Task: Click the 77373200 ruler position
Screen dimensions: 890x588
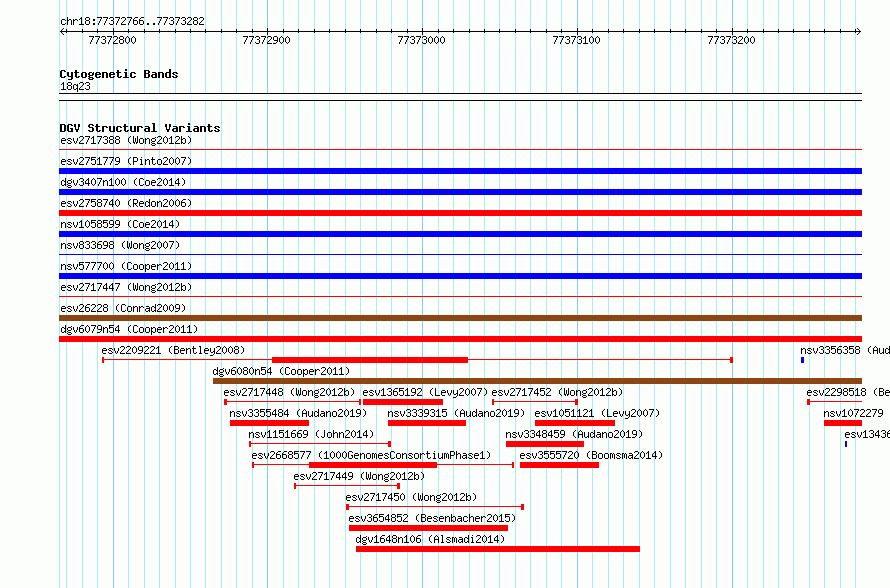Action: tap(731, 40)
